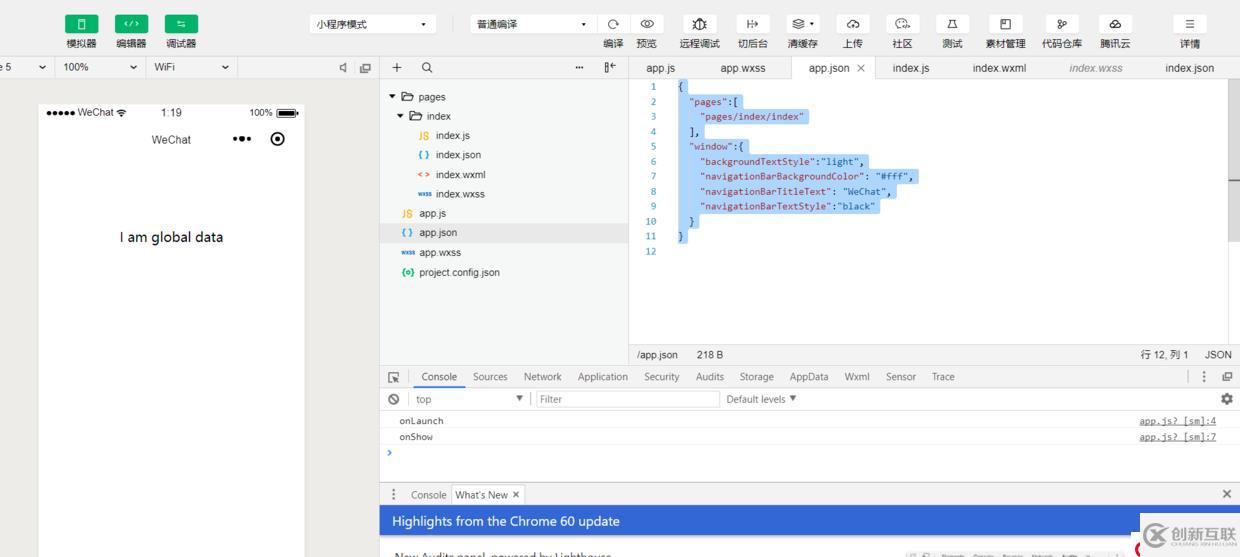Open file tree more options ellipsis

click(580, 68)
